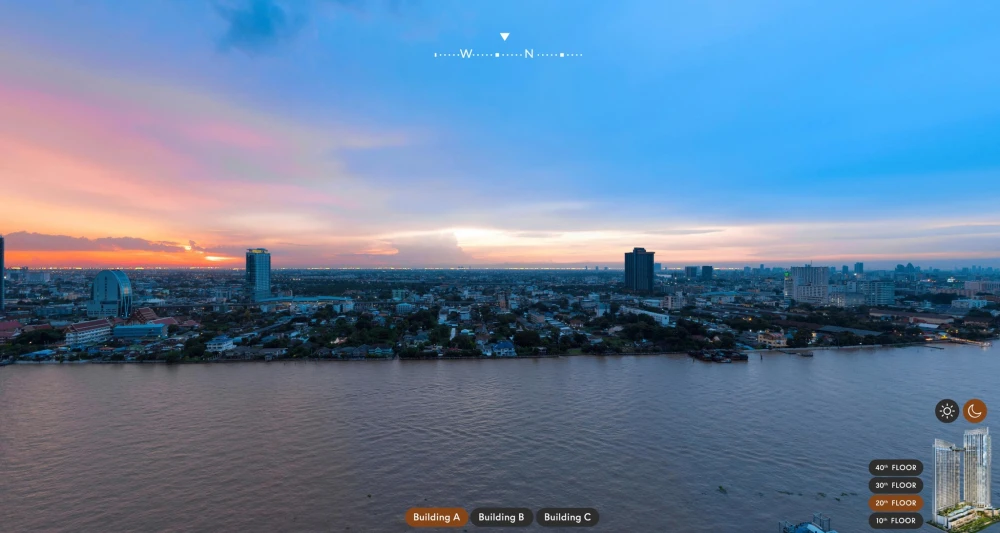Click the compass pointer triangle

pyautogui.click(x=504, y=37)
